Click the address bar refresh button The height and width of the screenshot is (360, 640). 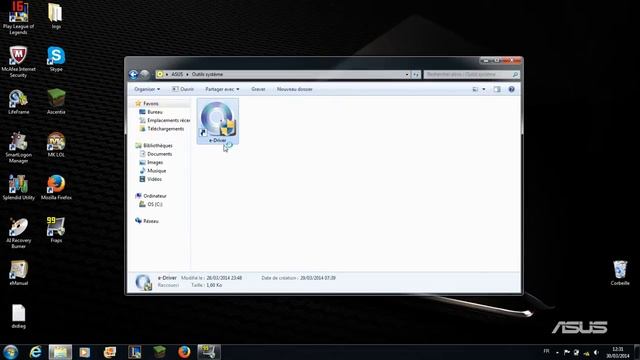coord(416,74)
